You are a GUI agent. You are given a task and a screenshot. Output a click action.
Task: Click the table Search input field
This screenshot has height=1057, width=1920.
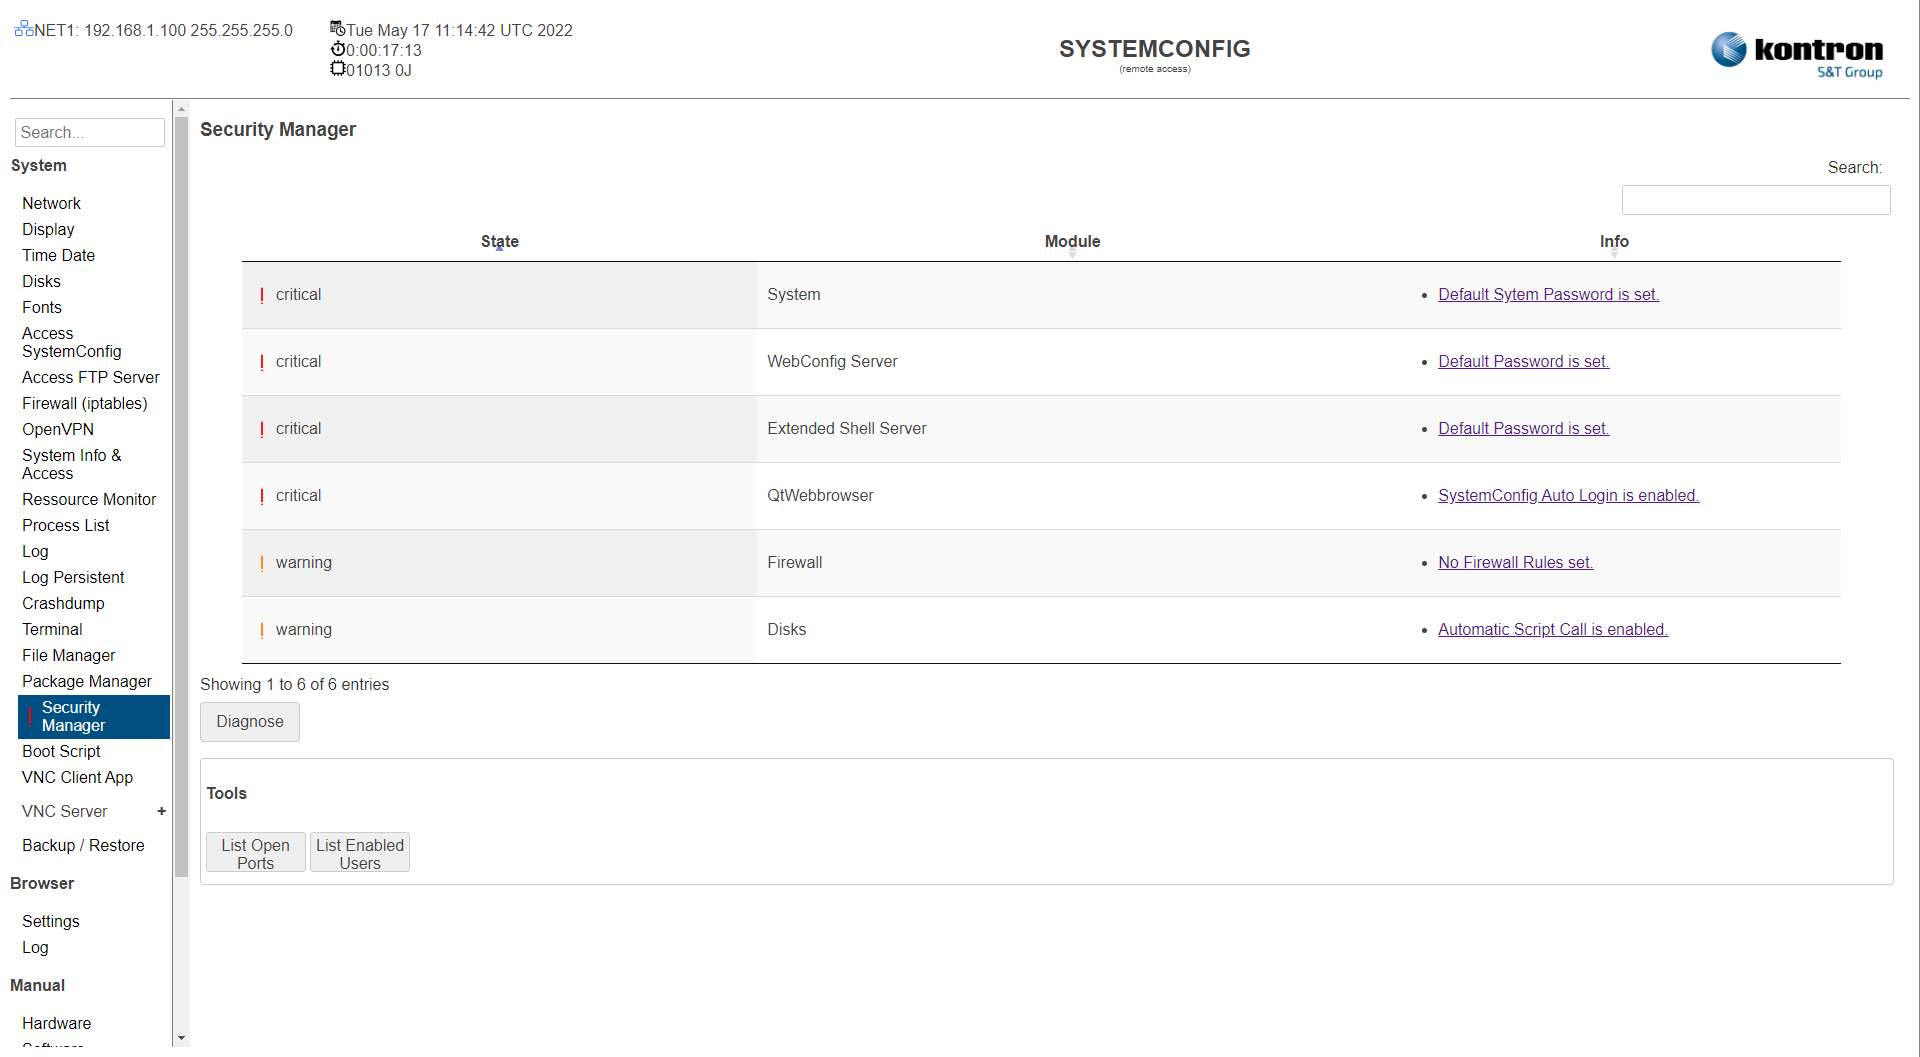(1755, 200)
